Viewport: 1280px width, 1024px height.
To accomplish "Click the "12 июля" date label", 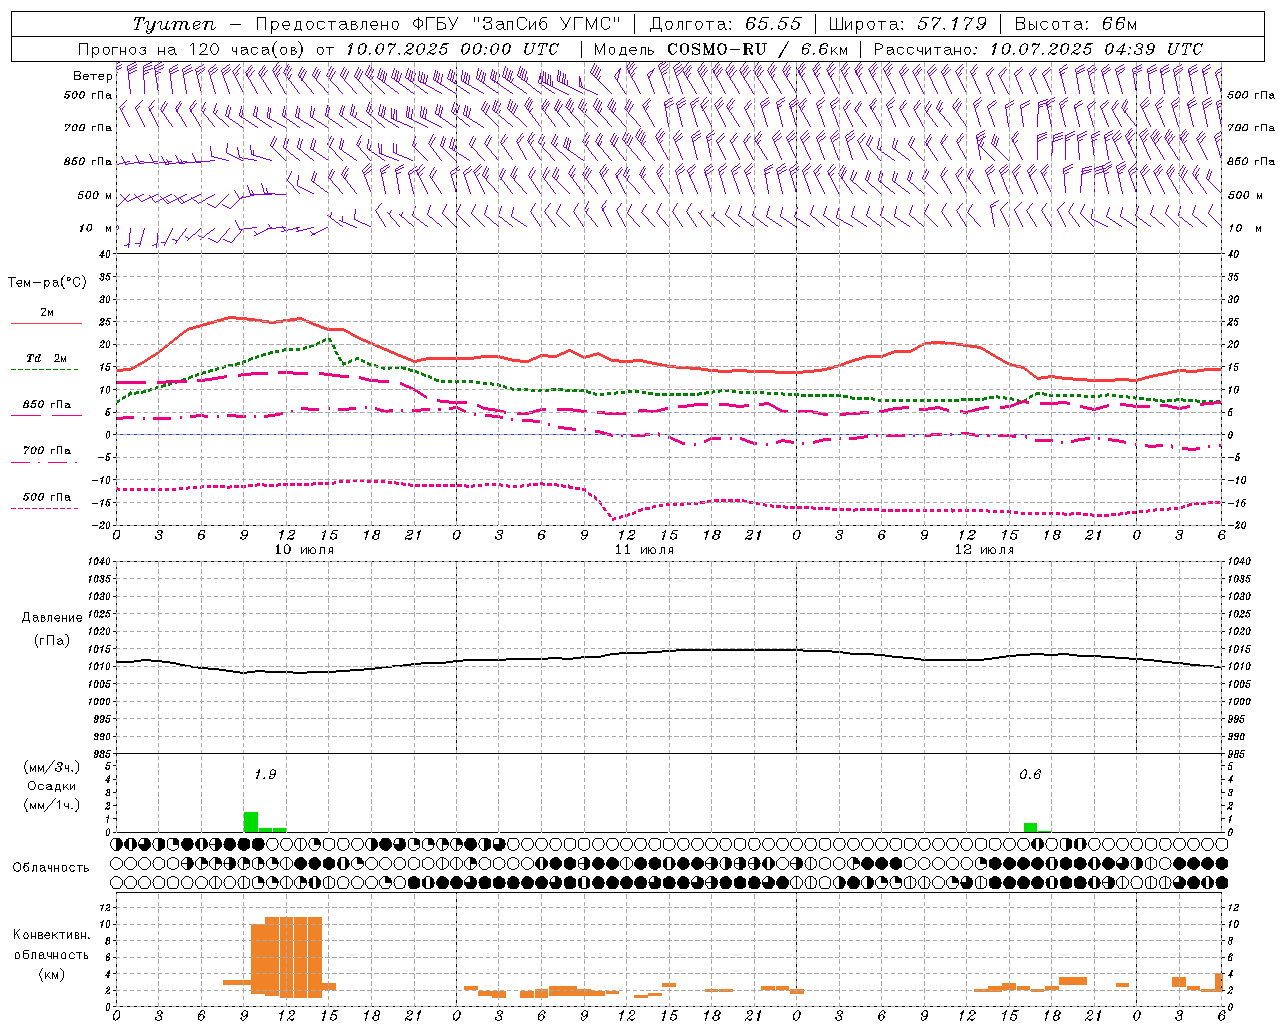I will click(984, 549).
